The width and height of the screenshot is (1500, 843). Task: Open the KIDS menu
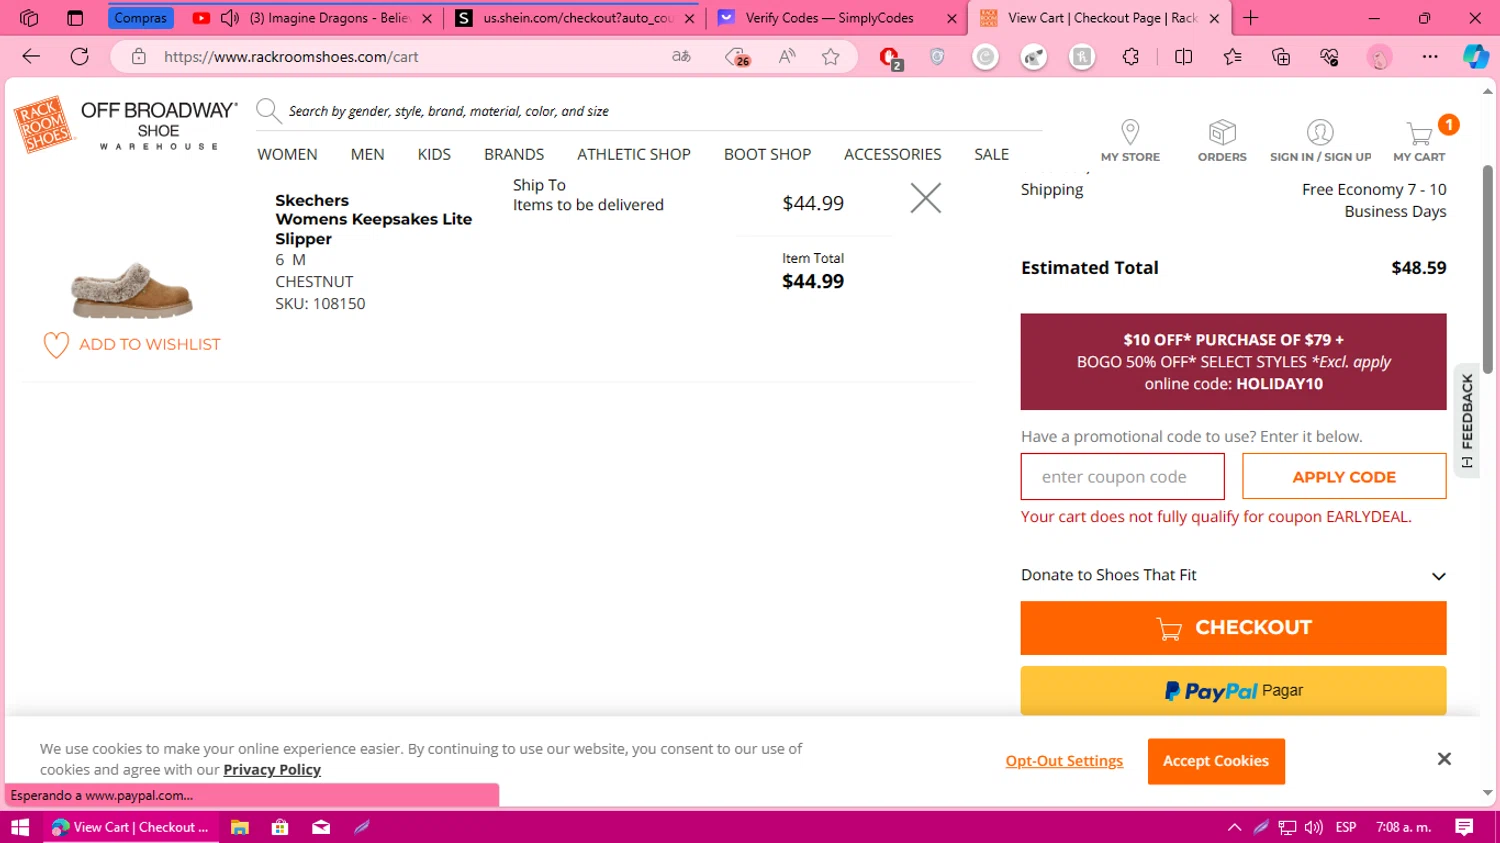[x=434, y=154]
